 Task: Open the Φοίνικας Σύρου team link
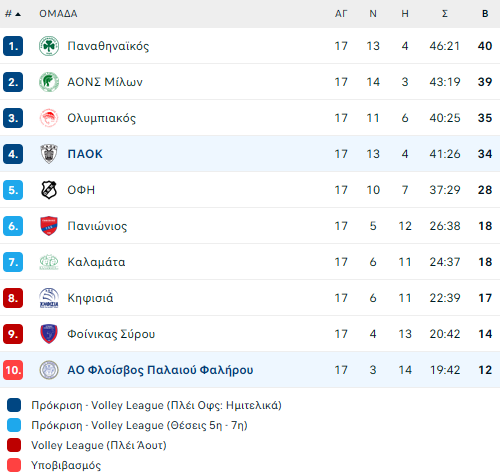tap(111, 334)
